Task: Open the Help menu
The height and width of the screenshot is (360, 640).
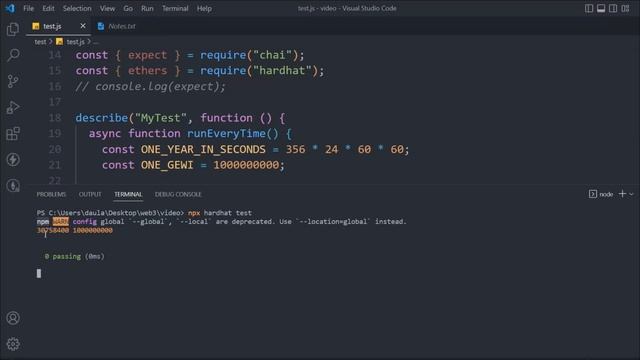Action: click(x=204, y=8)
